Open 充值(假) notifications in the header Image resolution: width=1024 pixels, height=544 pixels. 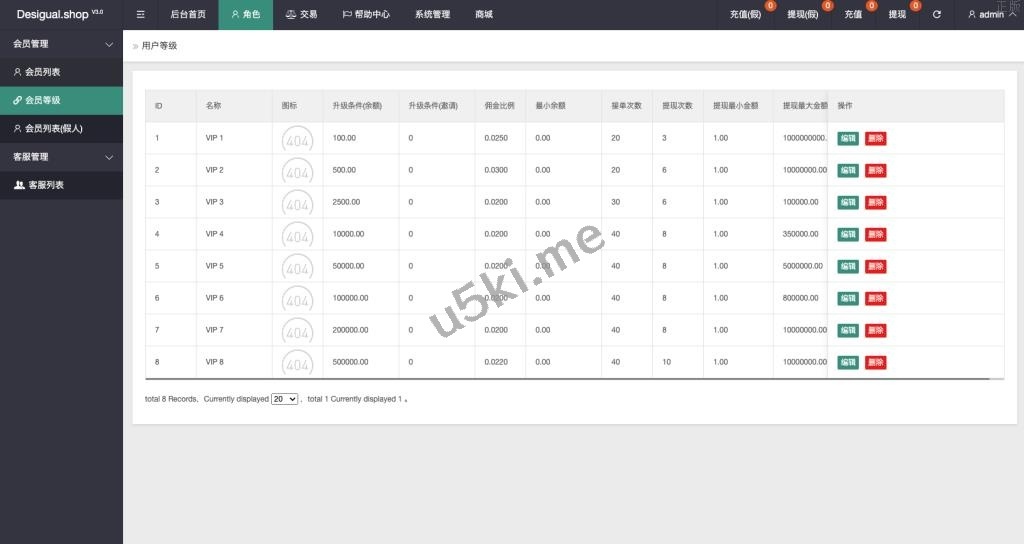click(x=746, y=15)
